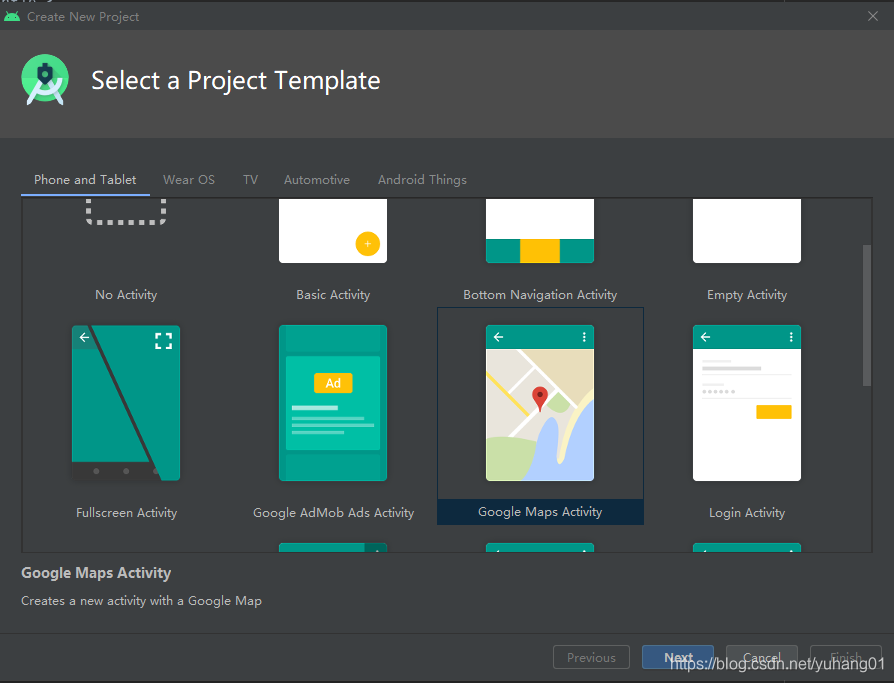Pick the Bottom Navigation Activity thumbnail
Viewport: 894px width, 683px height.
[x=540, y=231]
